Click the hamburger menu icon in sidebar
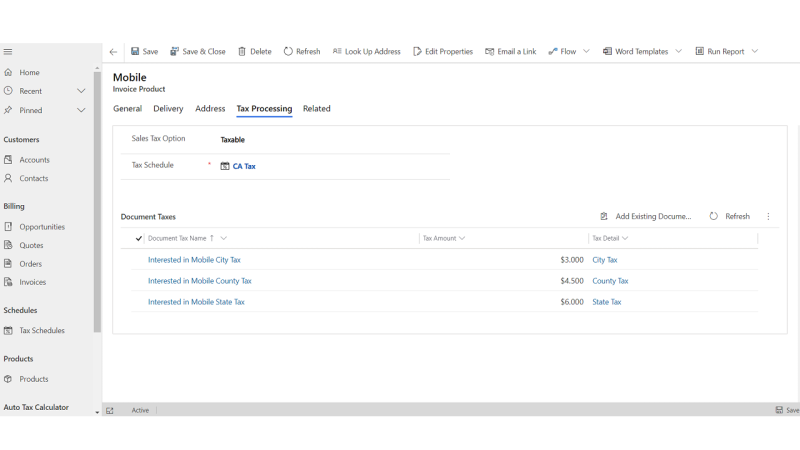 coord(7,51)
